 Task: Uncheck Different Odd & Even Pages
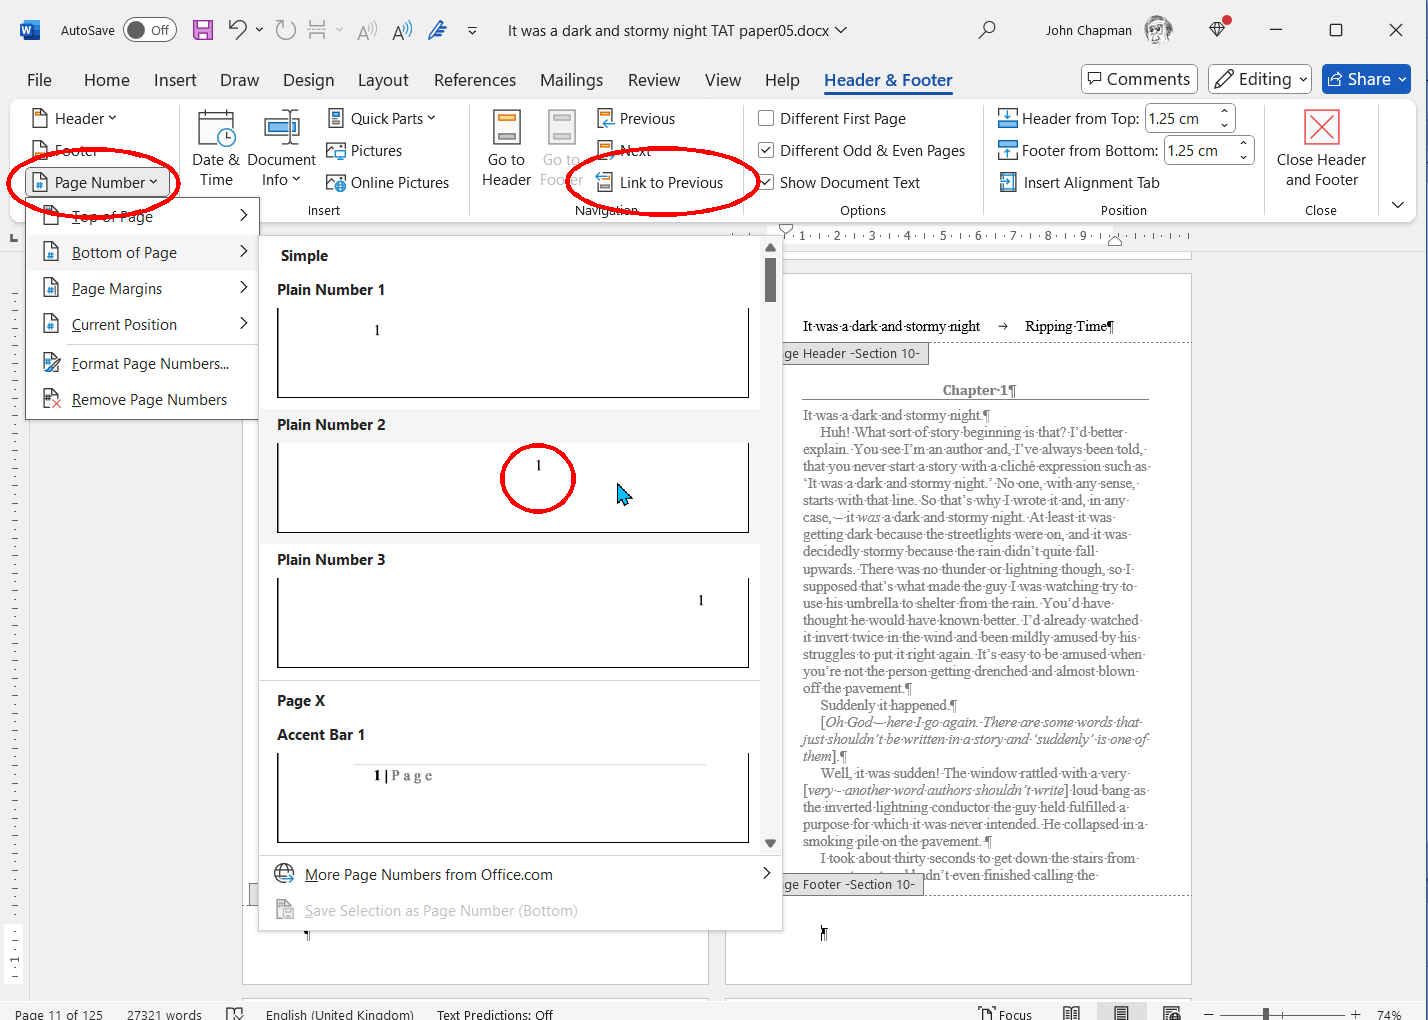pos(766,151)
